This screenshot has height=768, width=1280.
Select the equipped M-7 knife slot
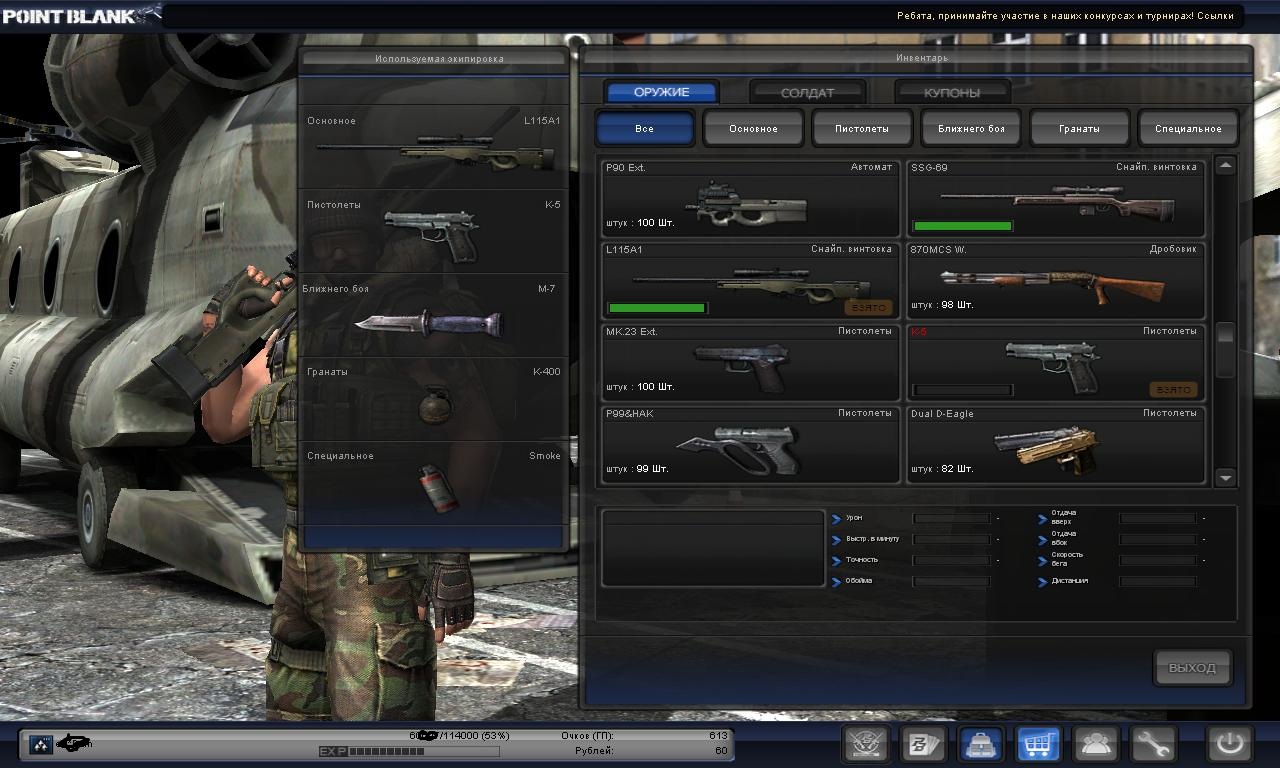pyautogui.click(x=434, y=315)
